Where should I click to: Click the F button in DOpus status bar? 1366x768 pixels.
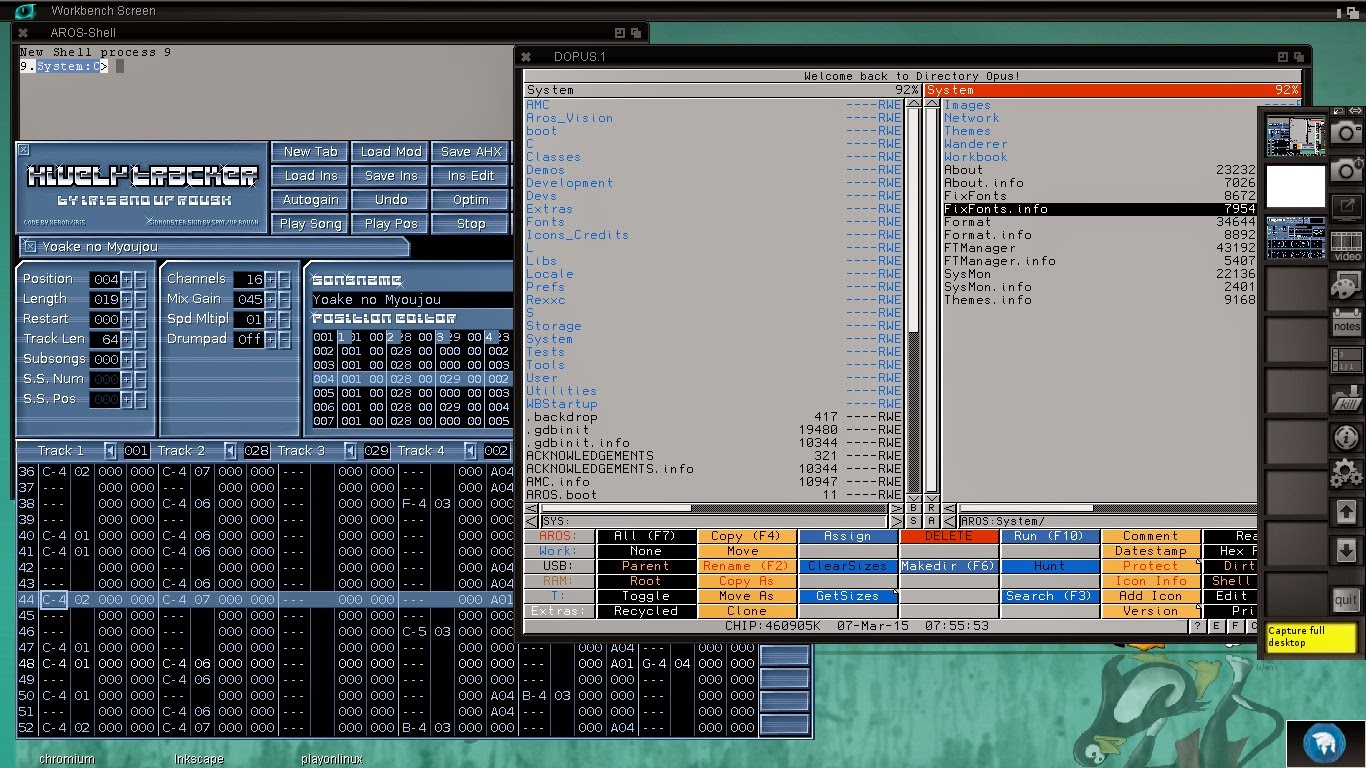coord(1234,626)
